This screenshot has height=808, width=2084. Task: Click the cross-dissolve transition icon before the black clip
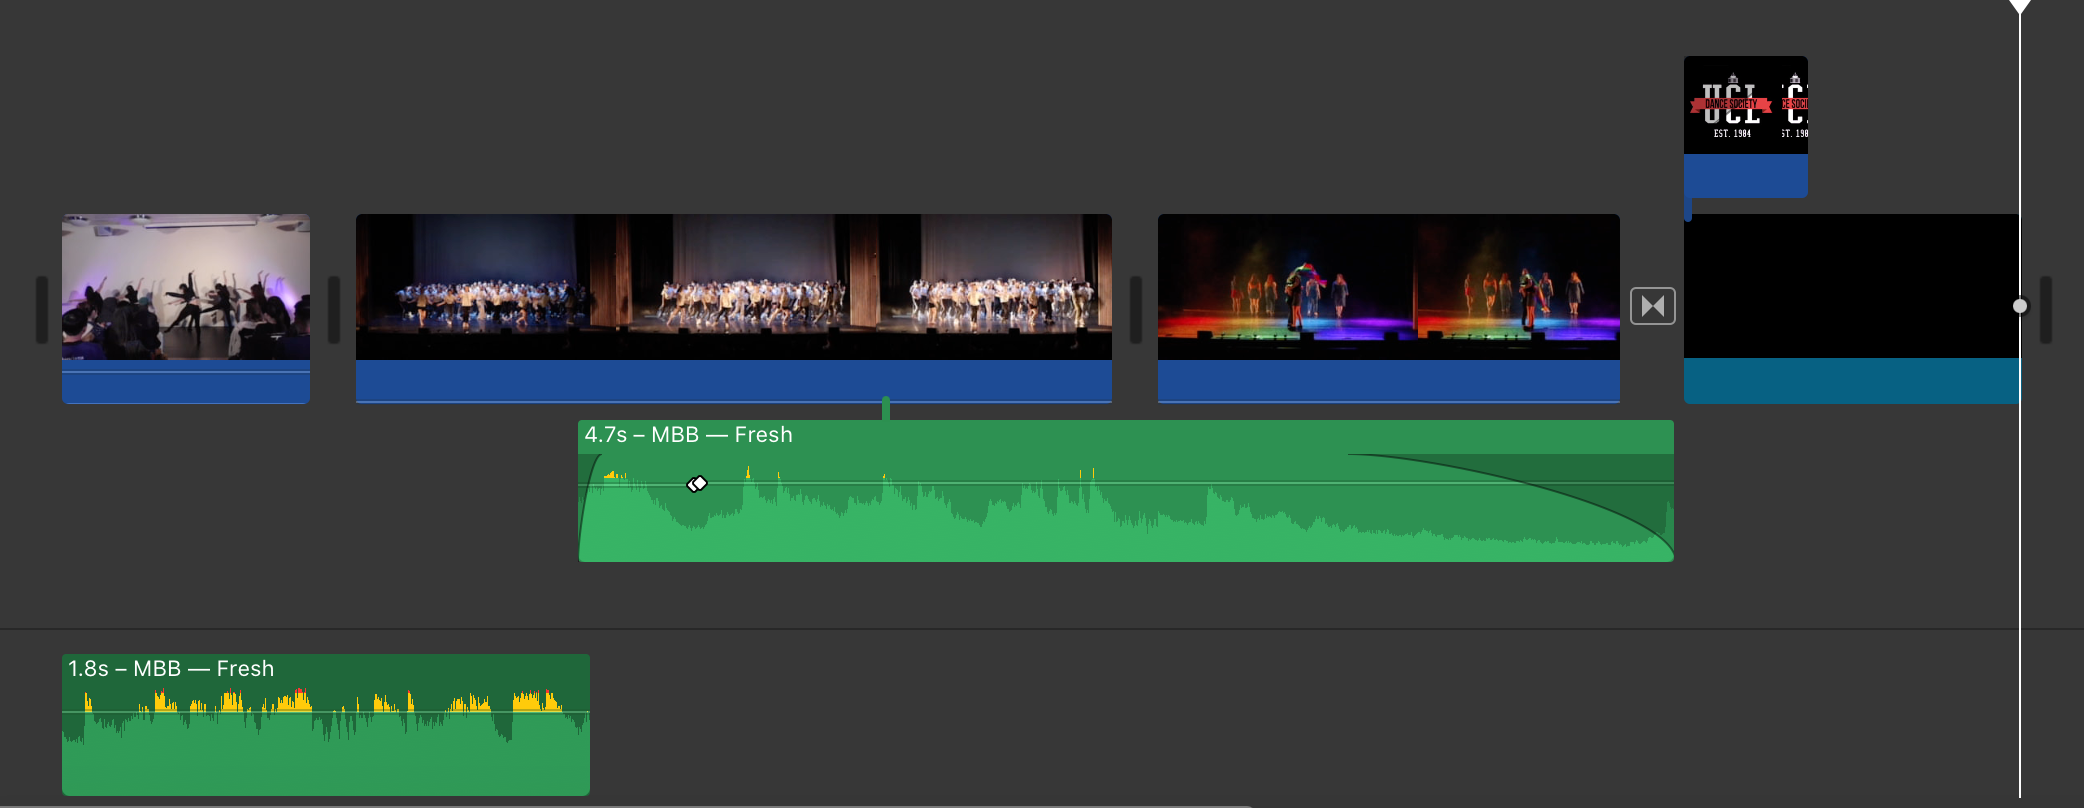point(1652,306)
